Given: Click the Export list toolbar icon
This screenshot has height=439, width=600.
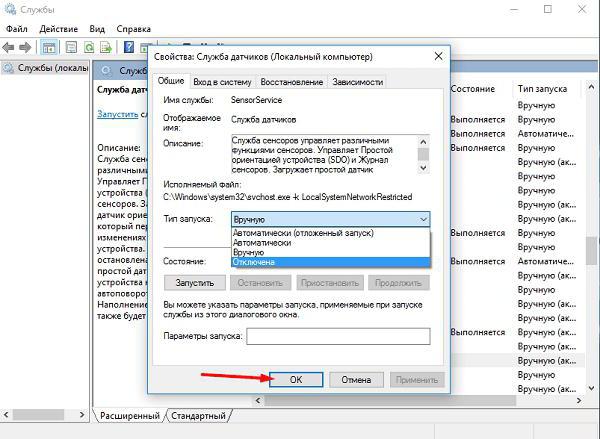Looking at the screenshot, I should [108, 47].
